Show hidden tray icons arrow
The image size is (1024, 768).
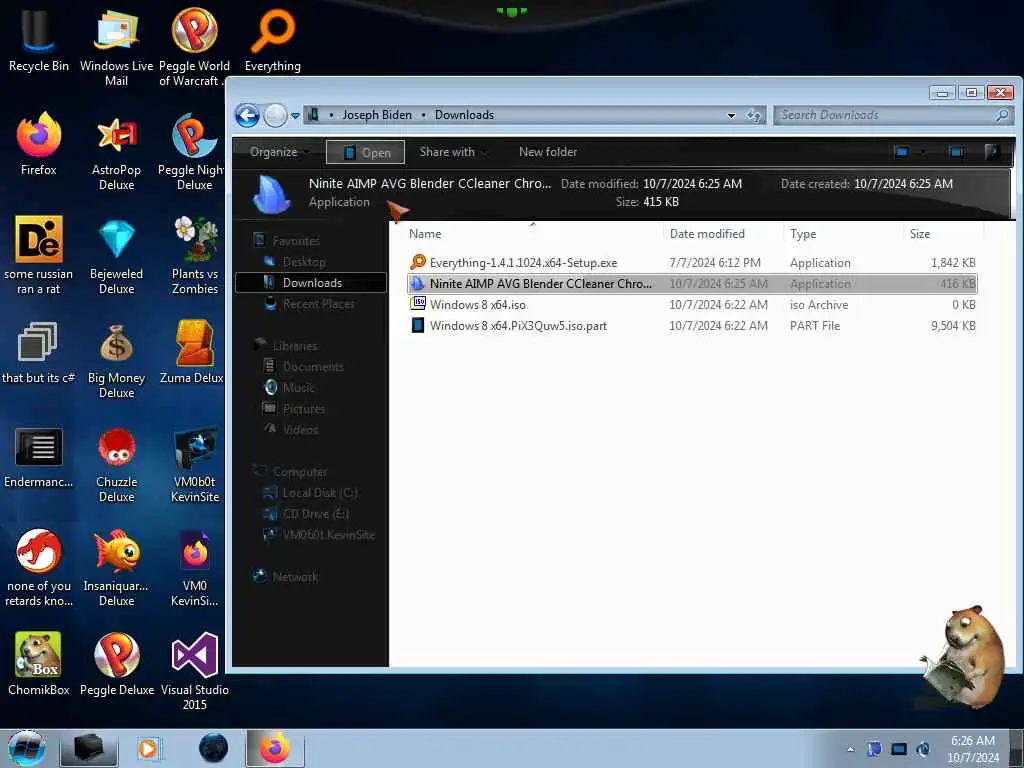(850, 749)
